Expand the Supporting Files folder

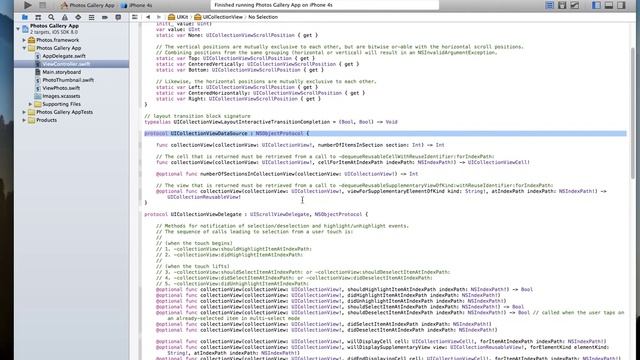point(30,104)
